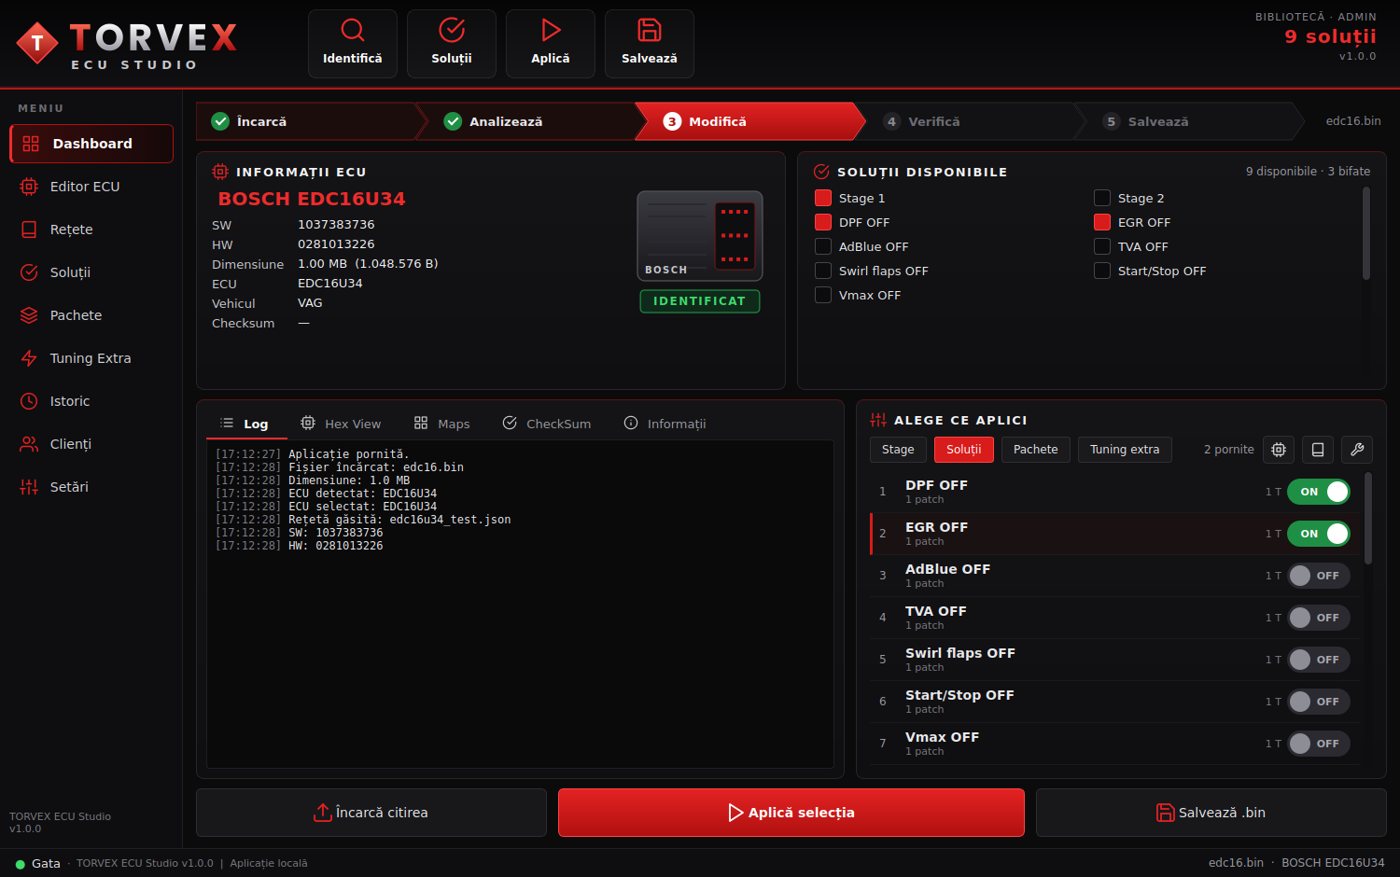Check the Swirl flaps OFF checkbox
The width and height of the screenshot is (1400, 877).
click(823, 271)
